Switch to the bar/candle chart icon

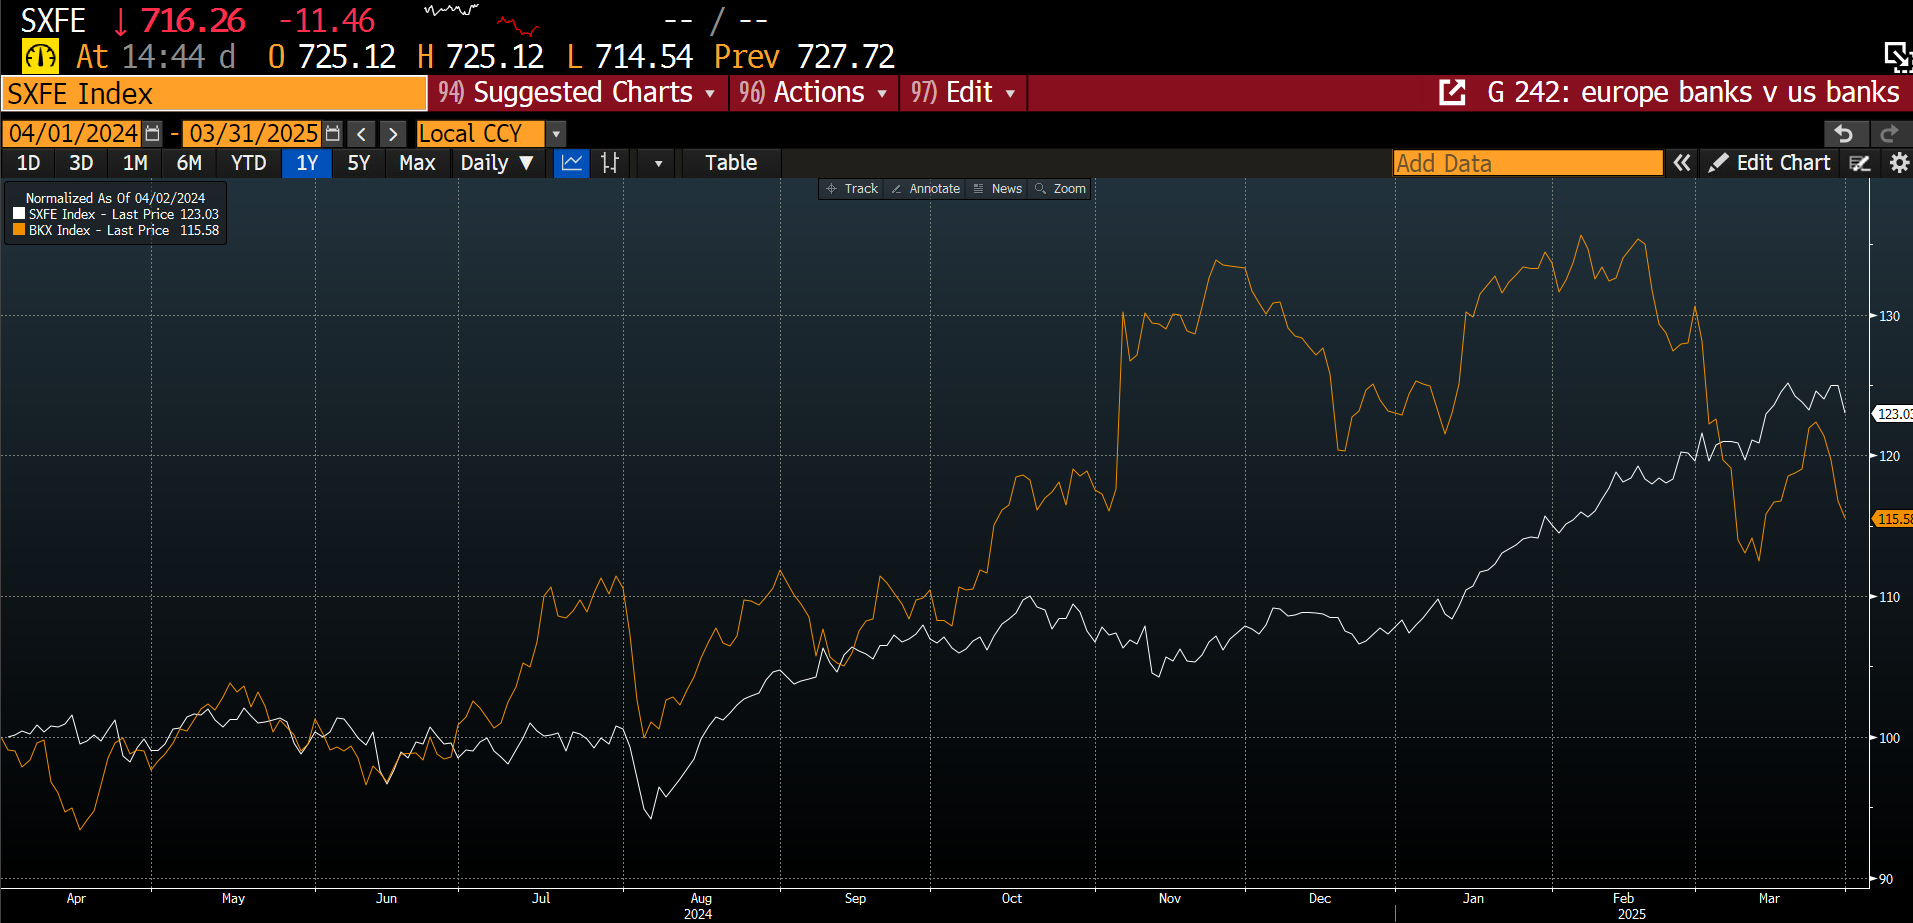pyautogui.click(x=610, y=163)
